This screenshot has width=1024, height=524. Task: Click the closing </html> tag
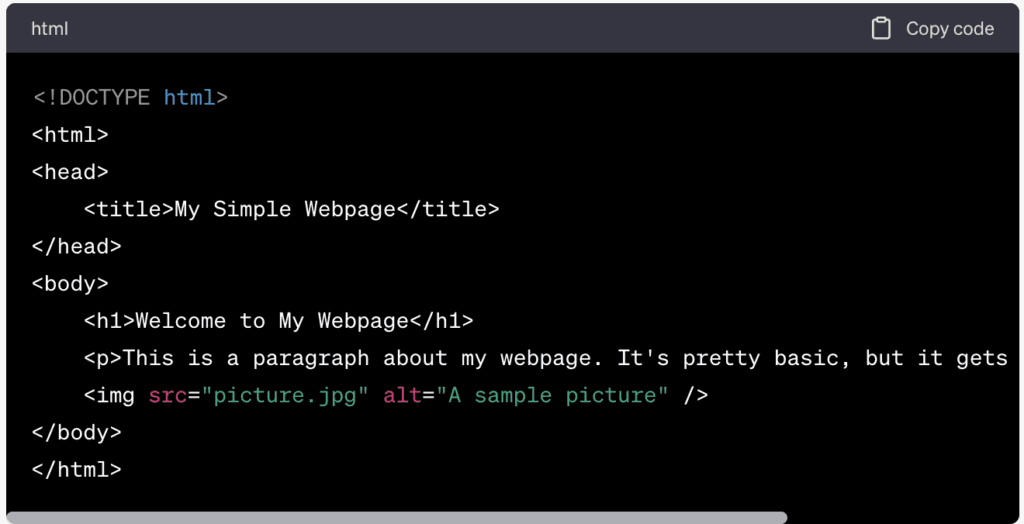77,470
